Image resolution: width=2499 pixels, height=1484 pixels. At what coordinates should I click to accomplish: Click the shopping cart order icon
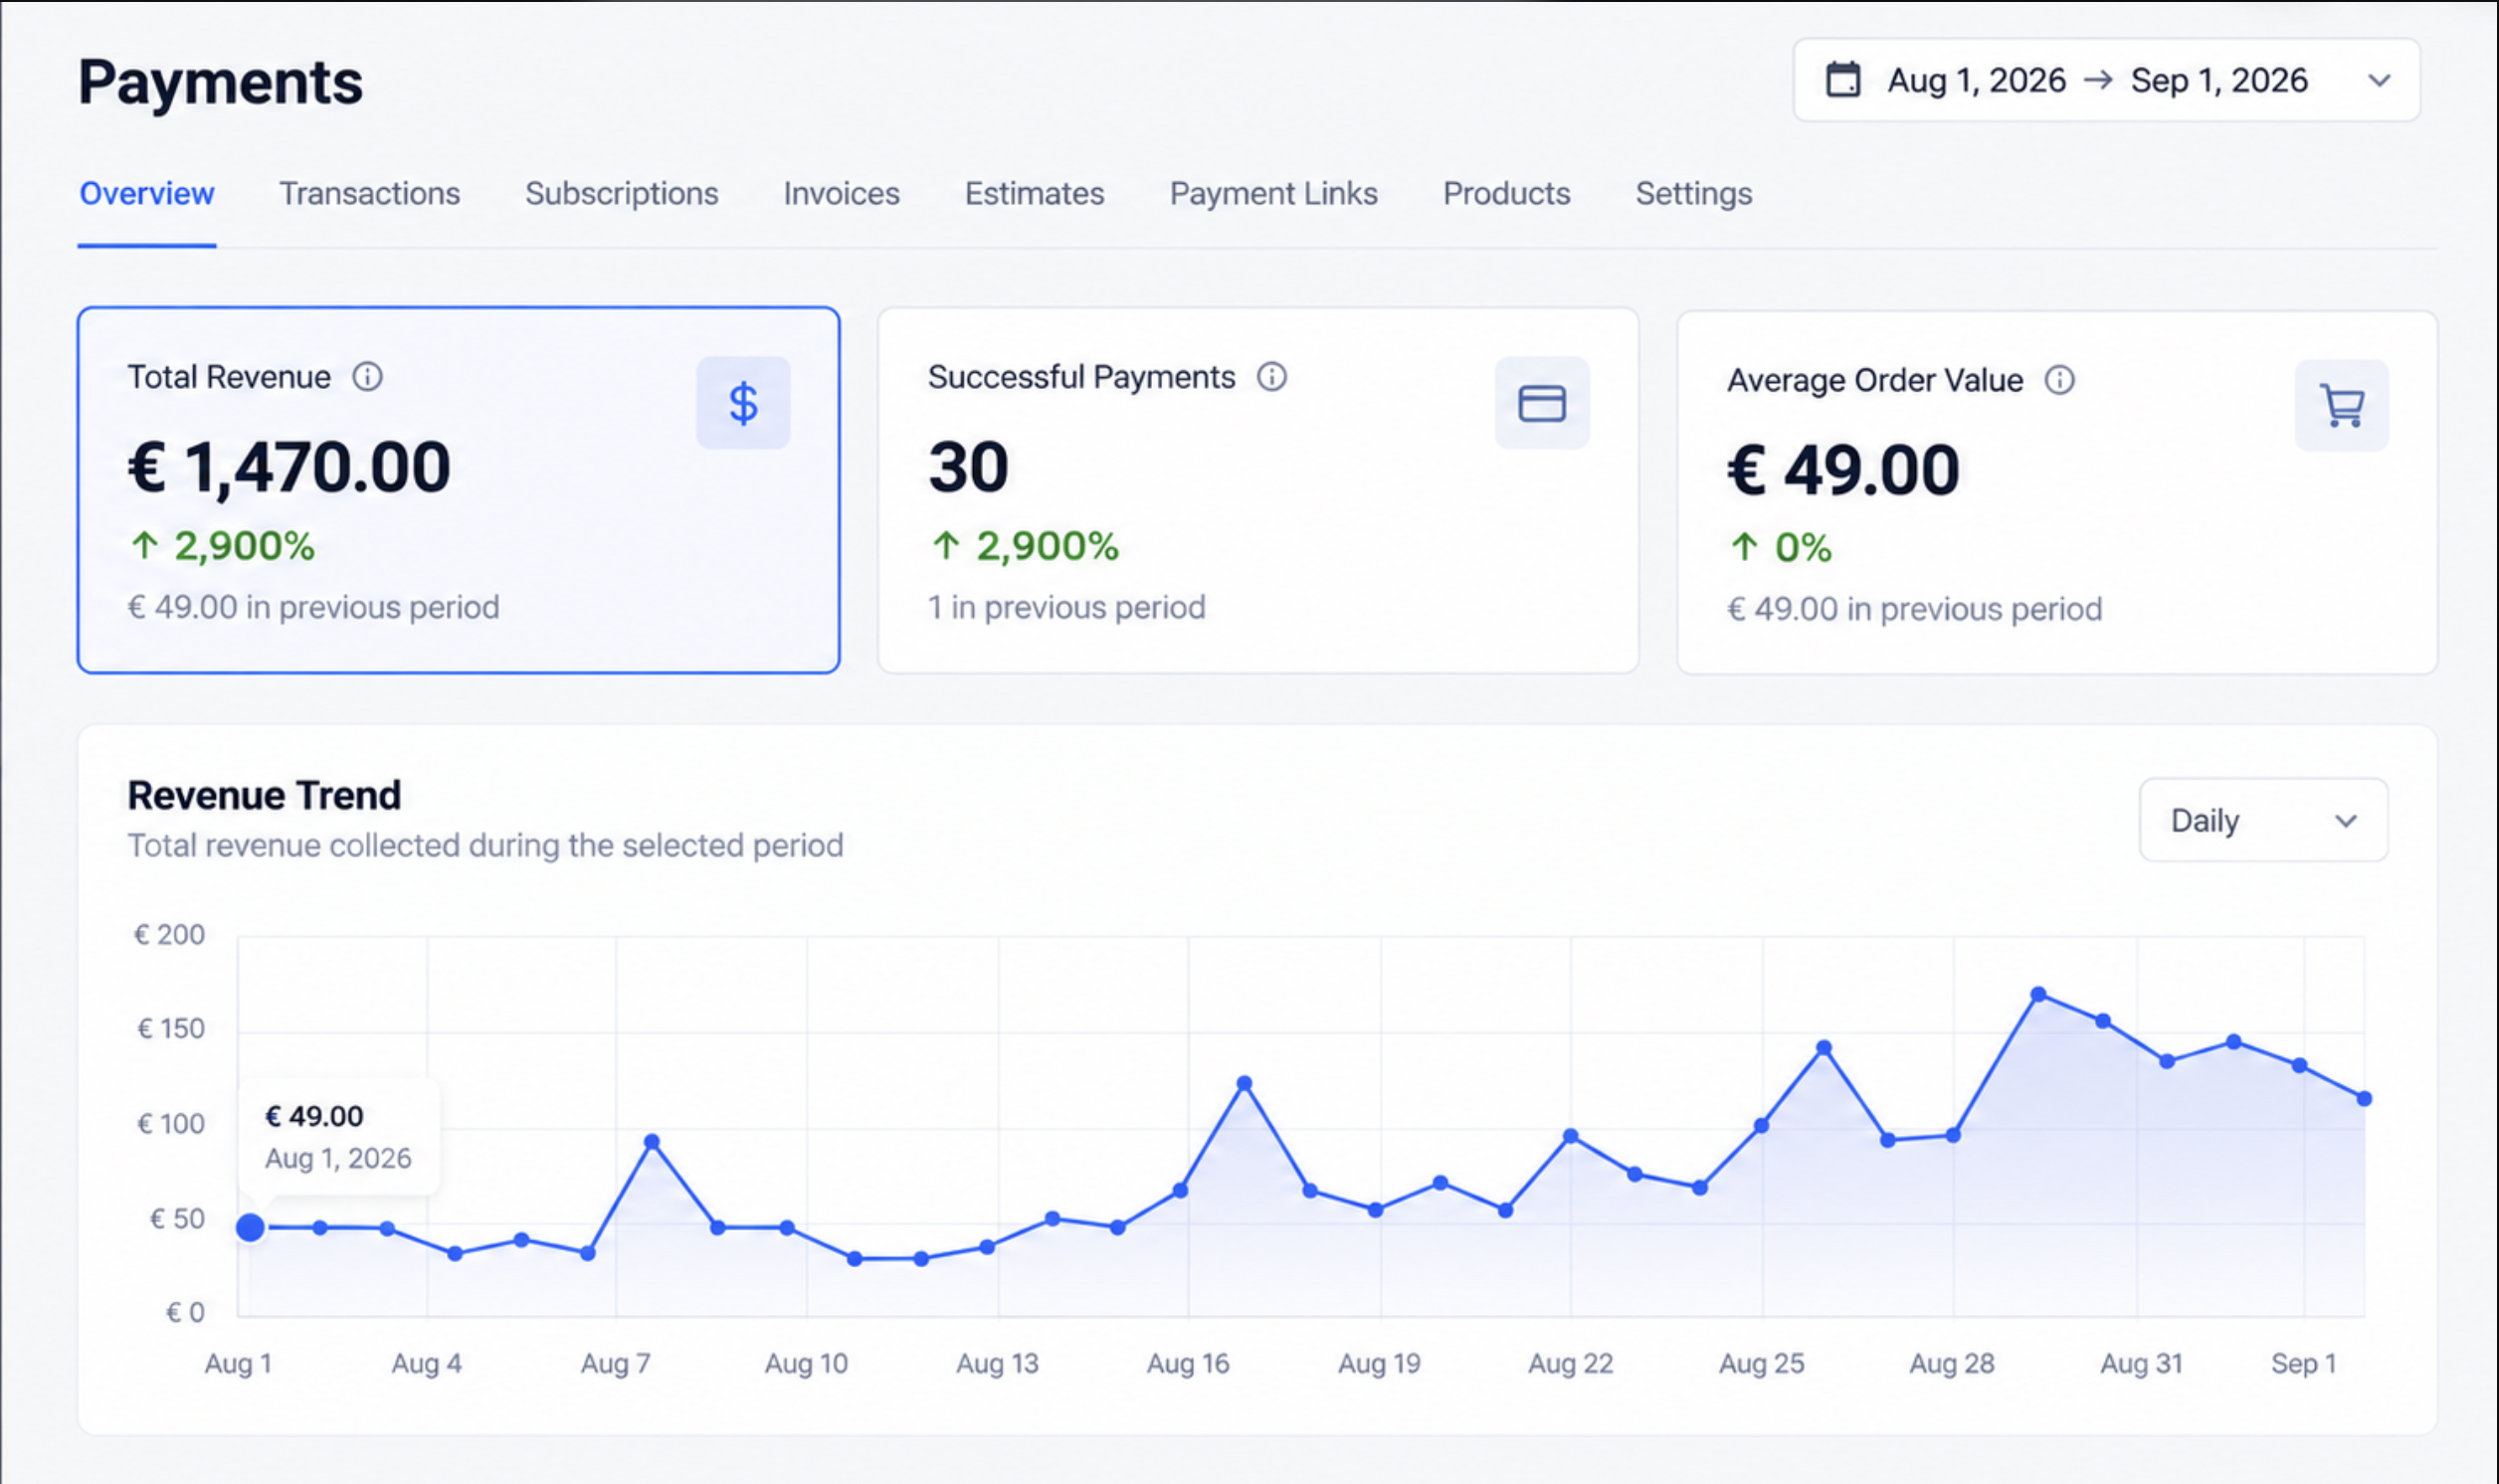[2342, 406]
